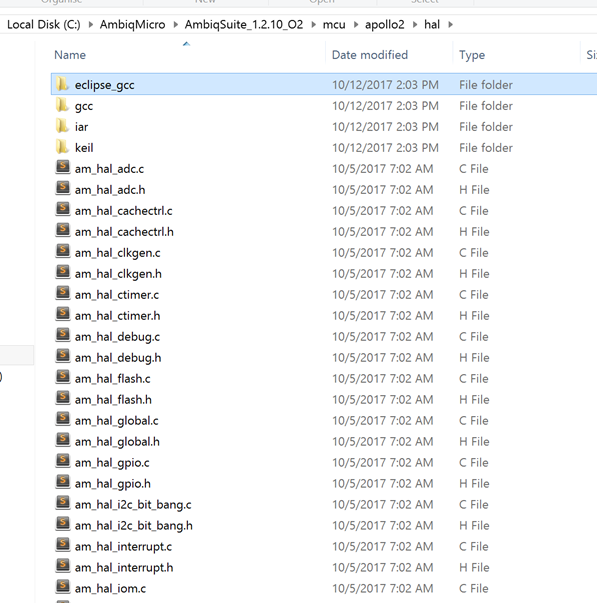This screenshot has height=603, width=597.
Task: Click the file icon of am_hal_iom.c
Action: (63, 587)
